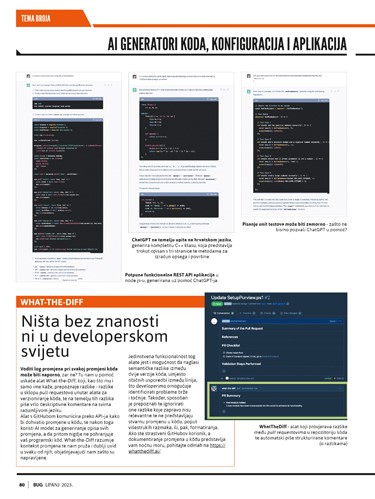Image resolution: width=375 pixels, height=499 pixels.
Task: Open the REST API ChatGPT screenshot thumbnail
Action: [69, 177]
